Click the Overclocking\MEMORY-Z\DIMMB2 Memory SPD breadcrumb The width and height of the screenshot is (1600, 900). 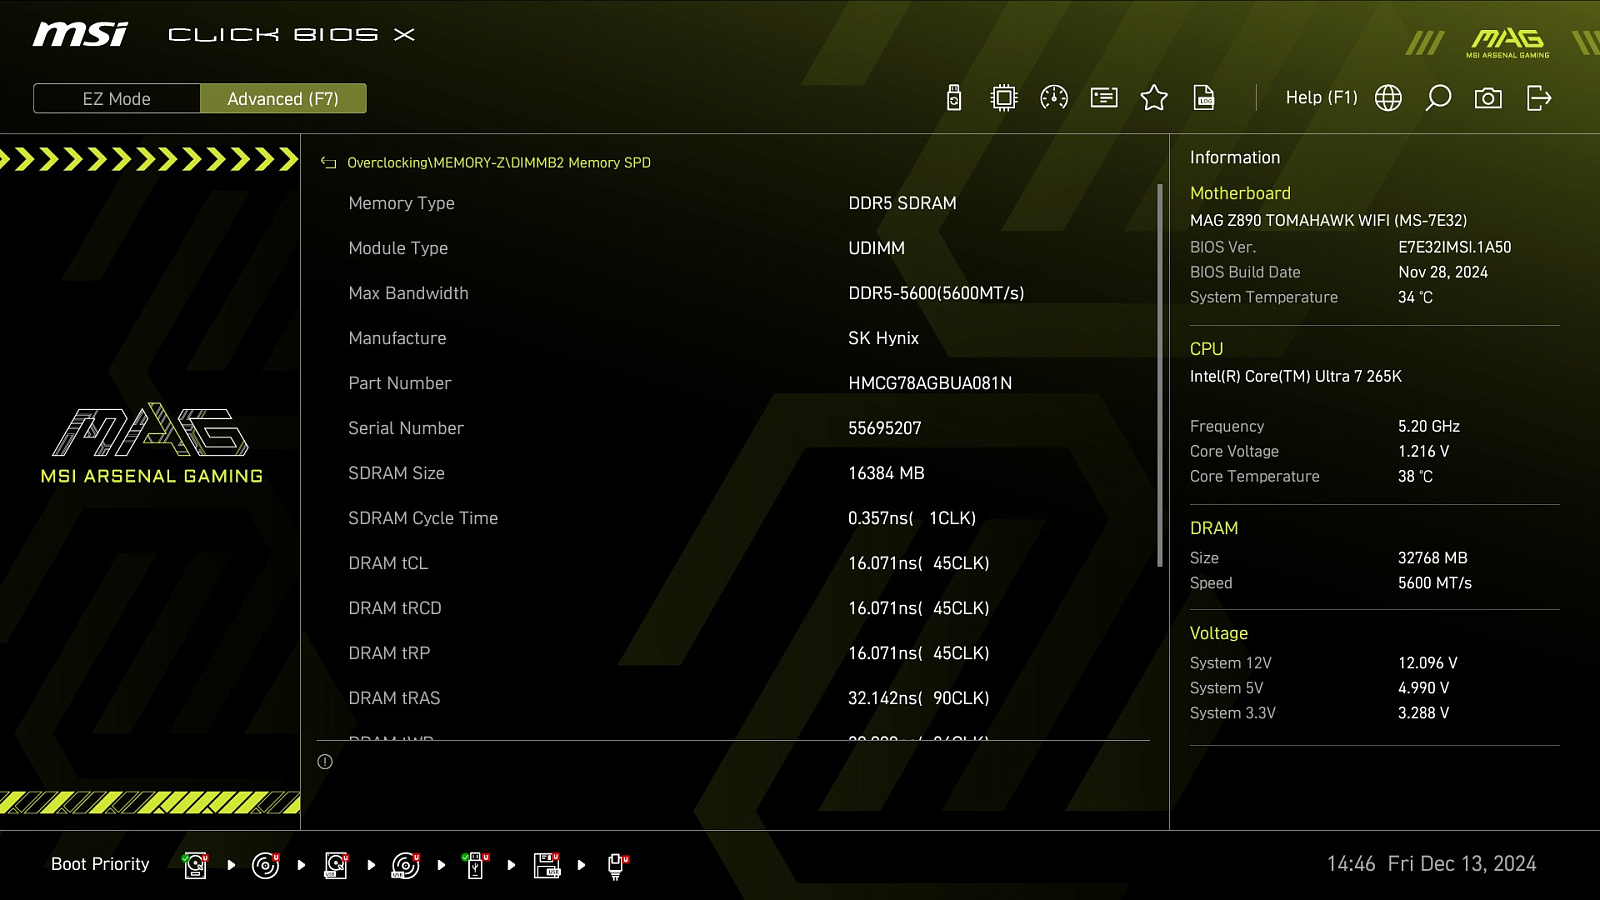point(499,162)
